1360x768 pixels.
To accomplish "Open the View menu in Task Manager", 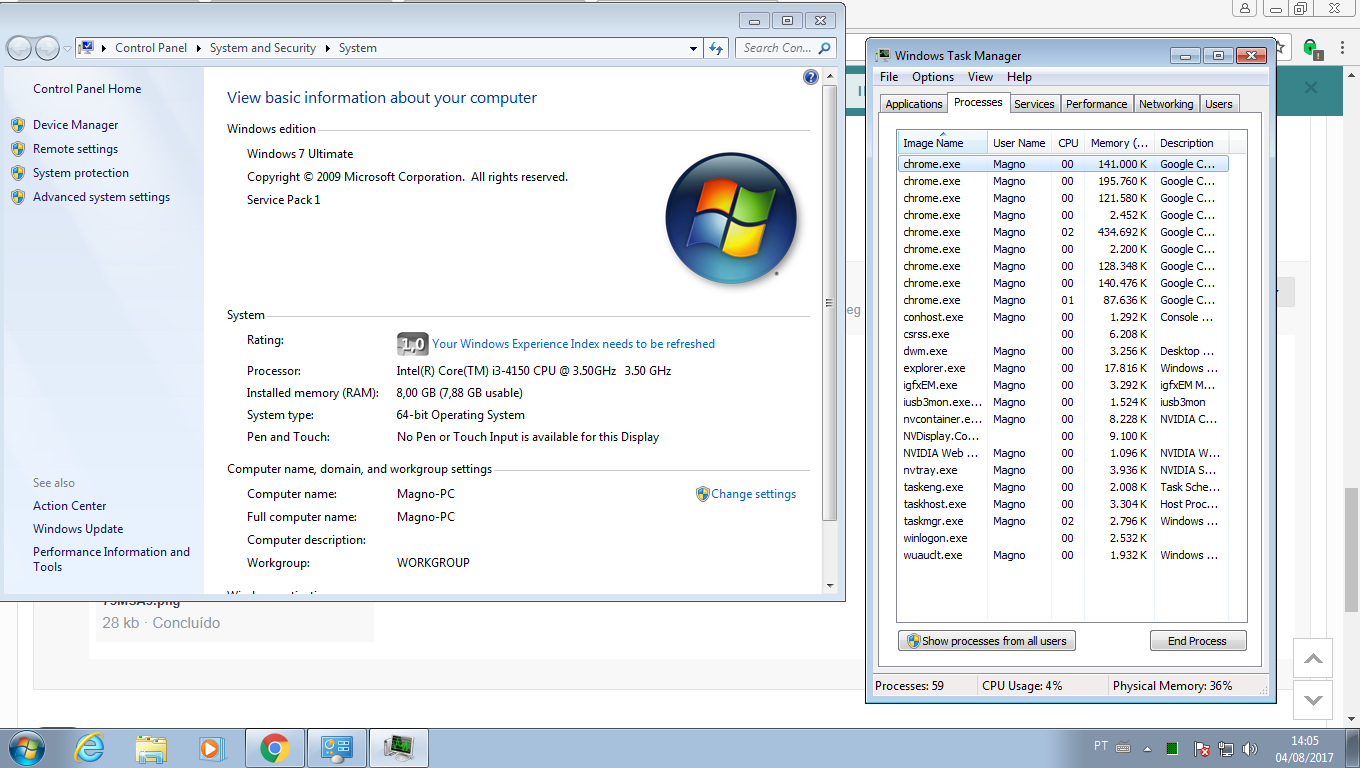I will click(x=981, y=77).
